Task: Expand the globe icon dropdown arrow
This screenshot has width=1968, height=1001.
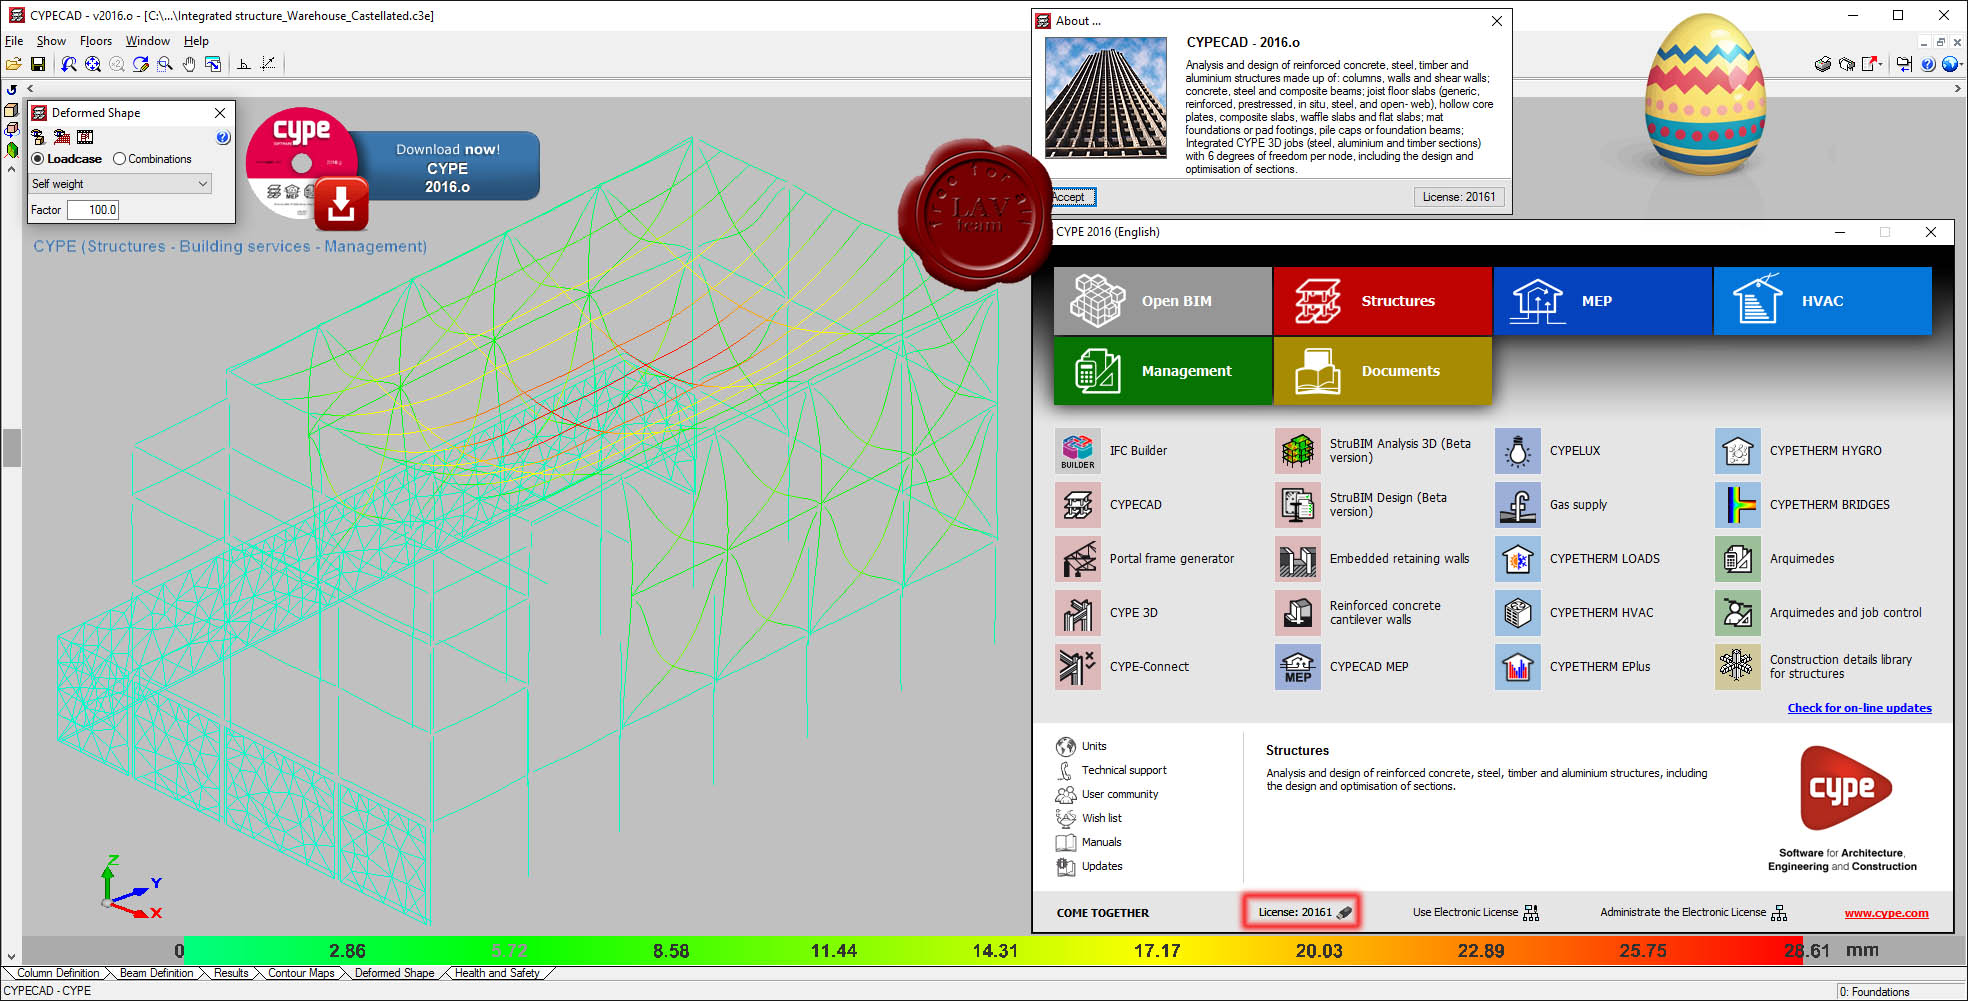Action: click(x=1961, y=64)
